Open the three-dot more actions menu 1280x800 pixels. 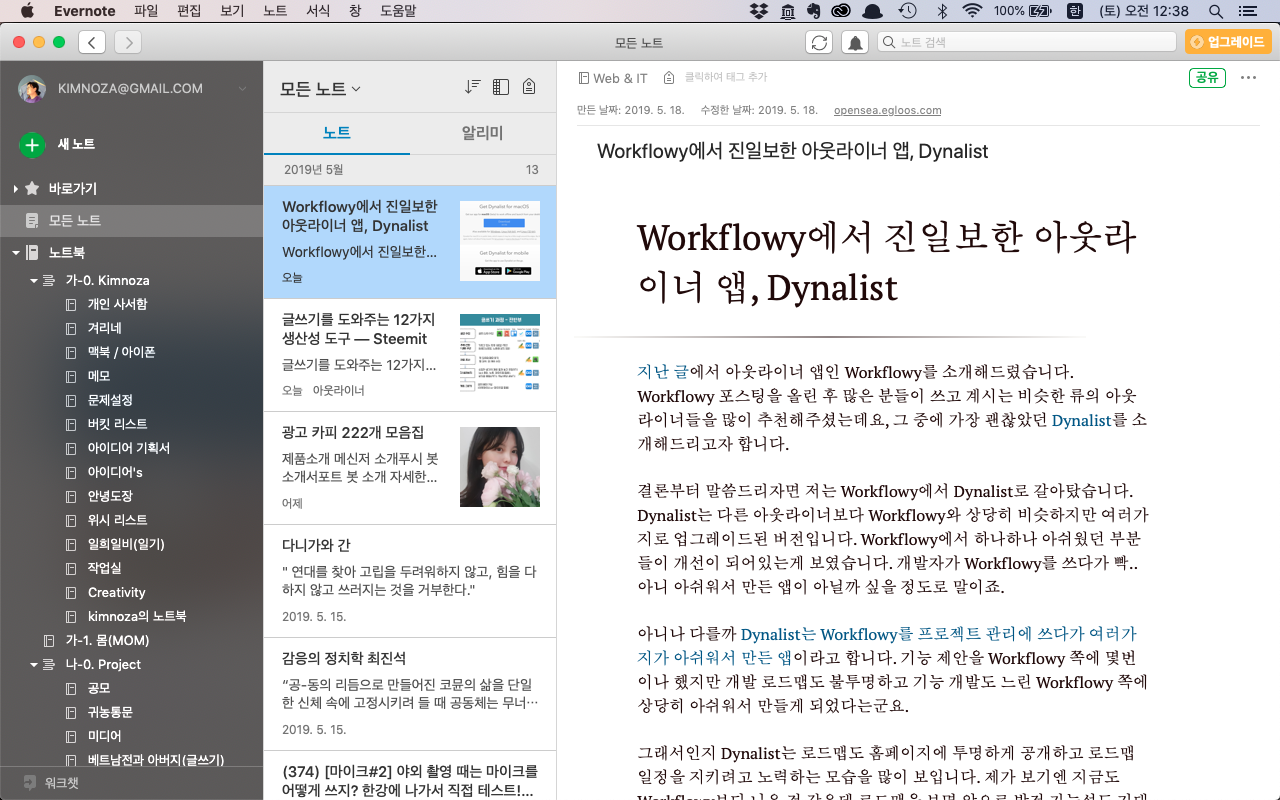pyautogui.click(x=1248, y=77)
